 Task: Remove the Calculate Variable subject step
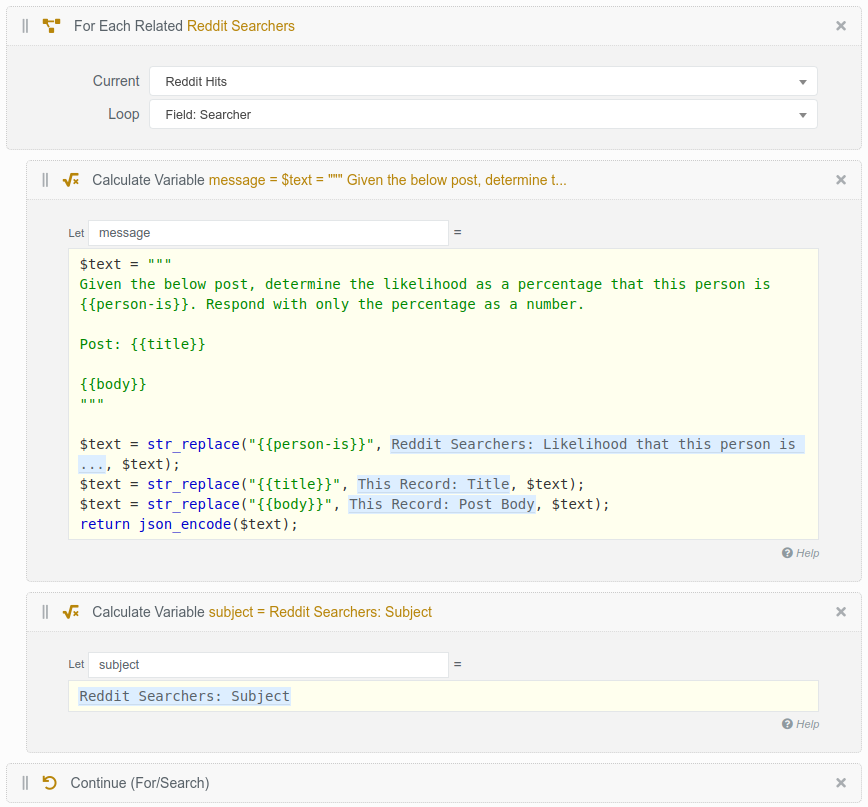click(x=840, y=612)
